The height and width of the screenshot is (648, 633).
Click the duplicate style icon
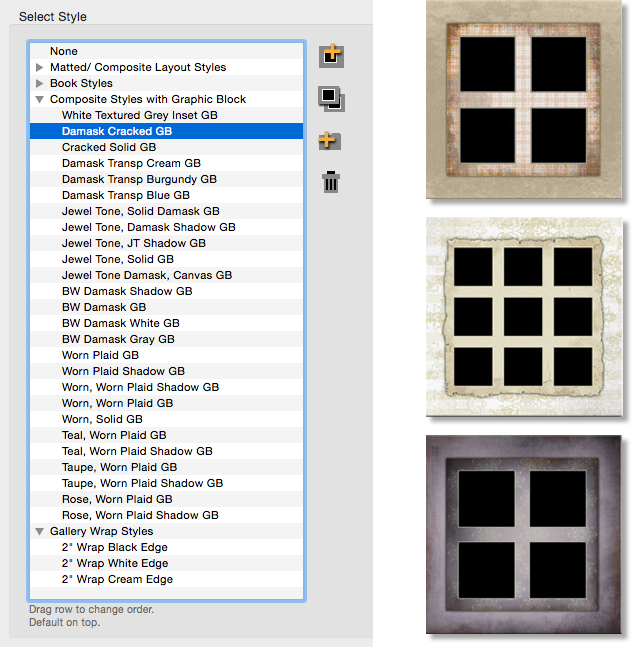[331, 98]
